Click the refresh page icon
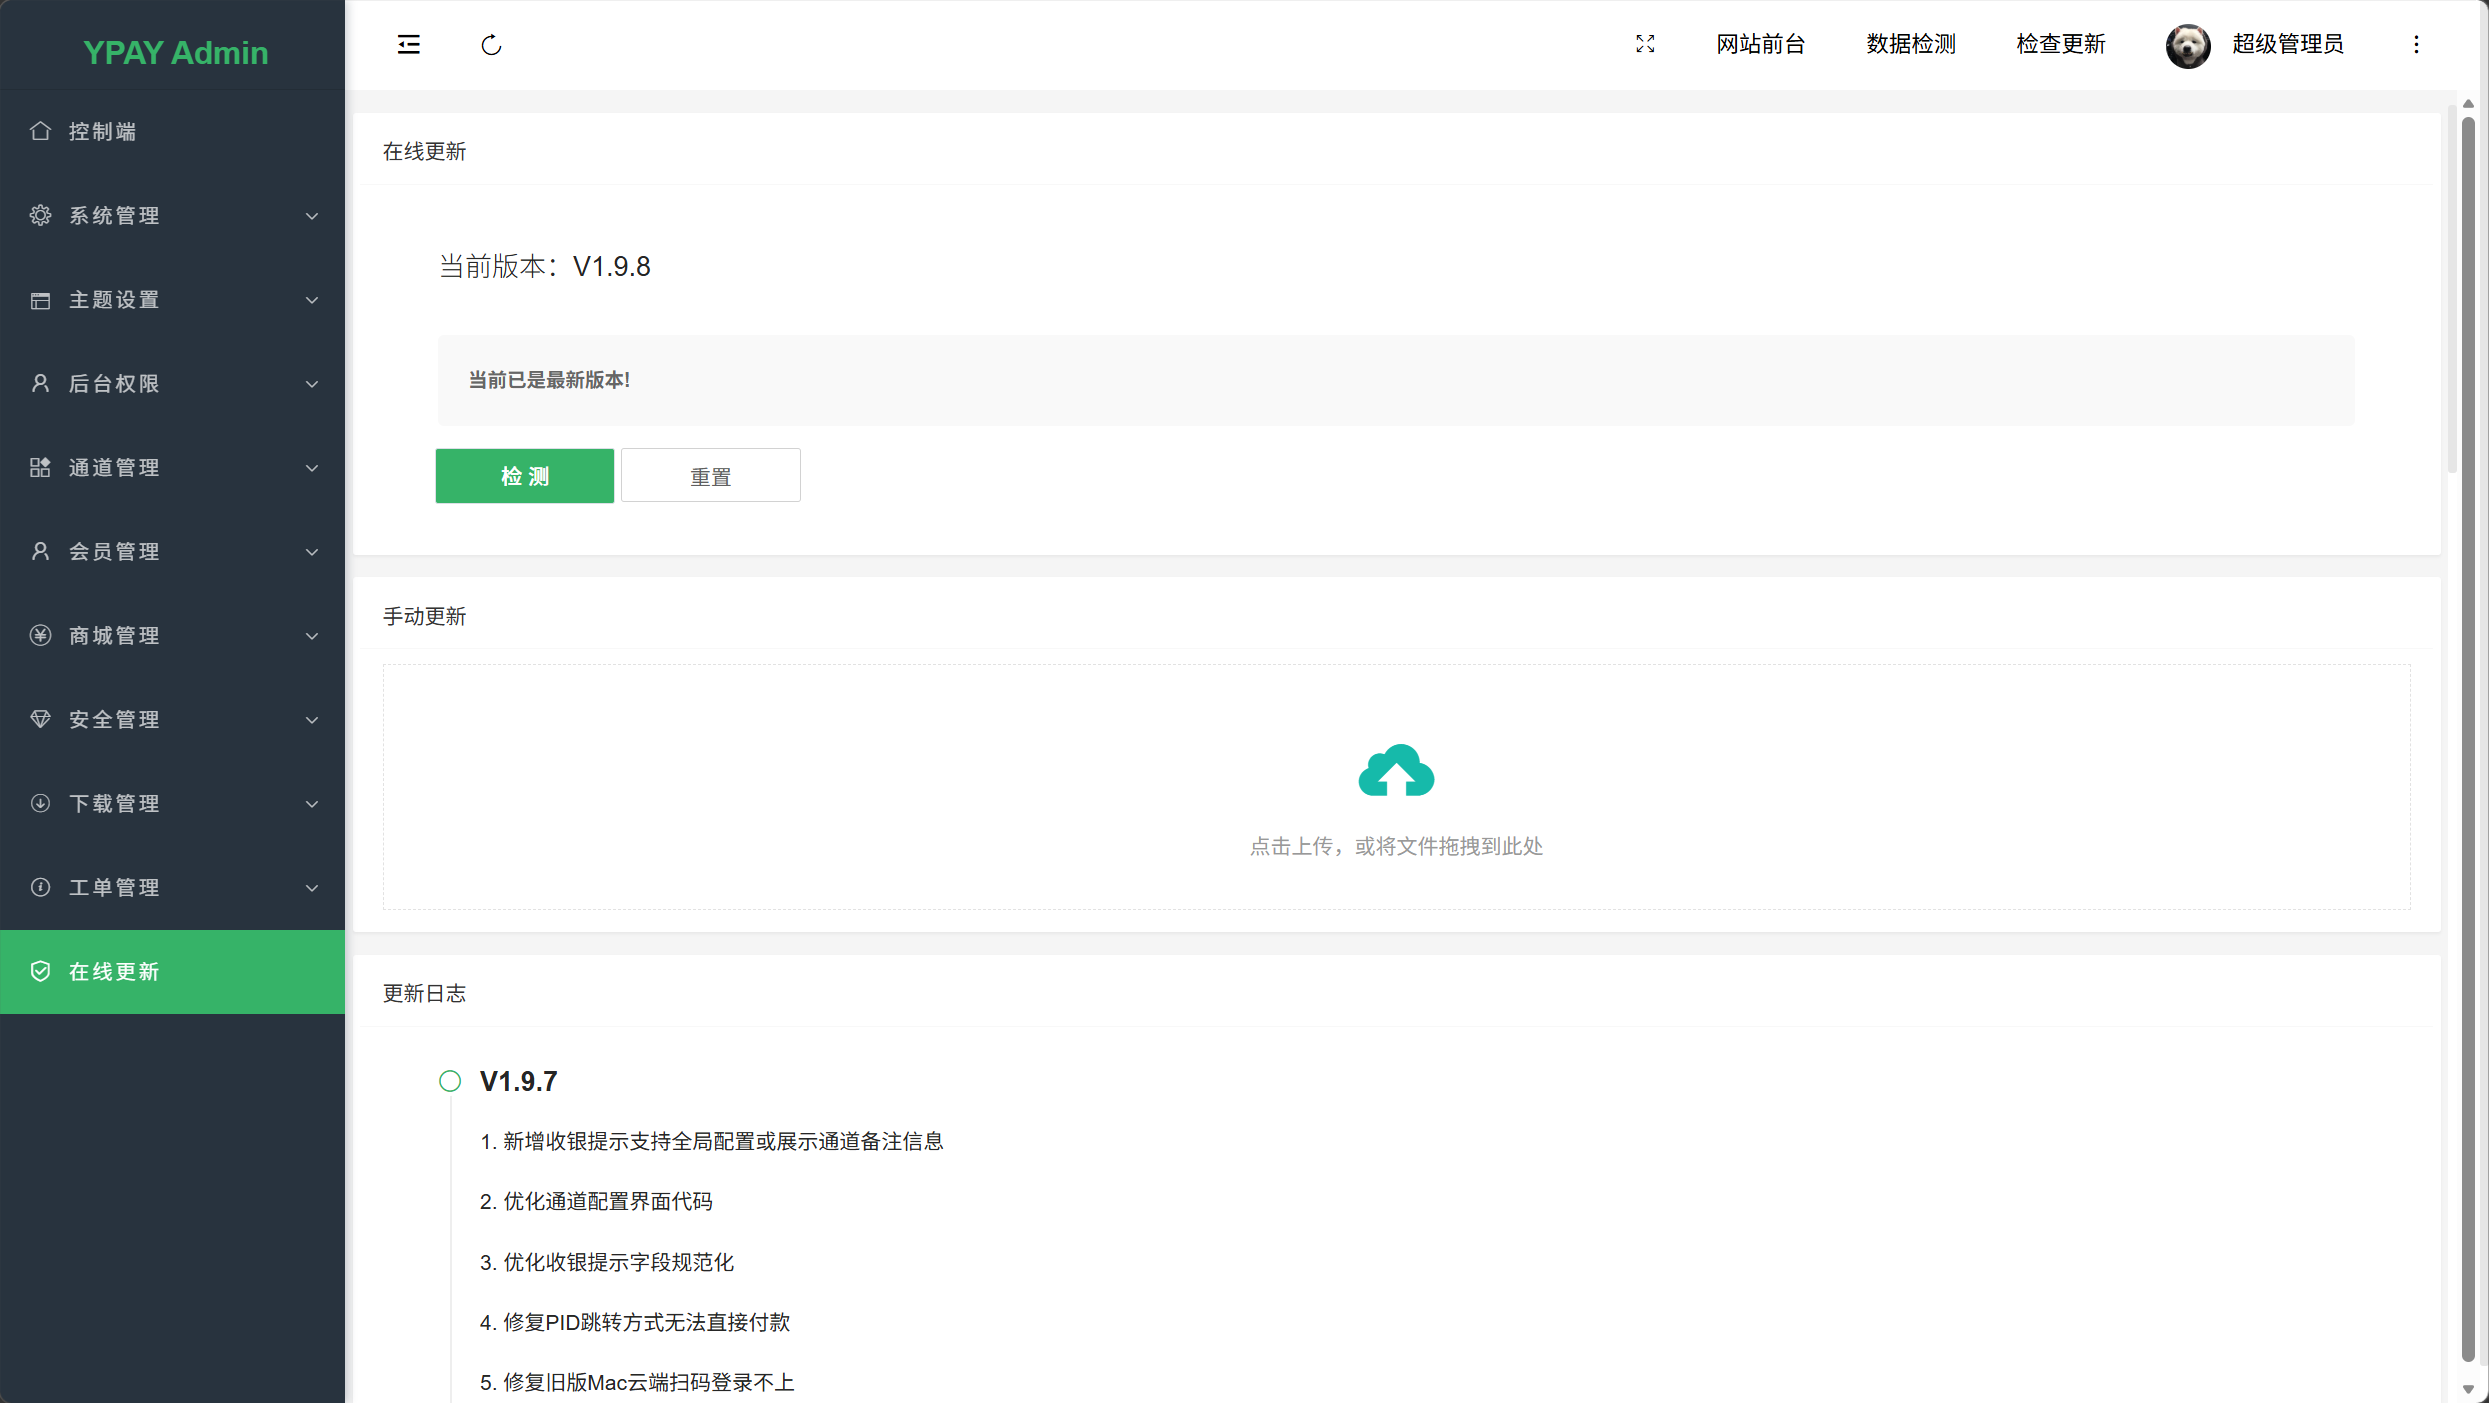The width and height of the screenshot is (2489, 1403). coord(491,45)
